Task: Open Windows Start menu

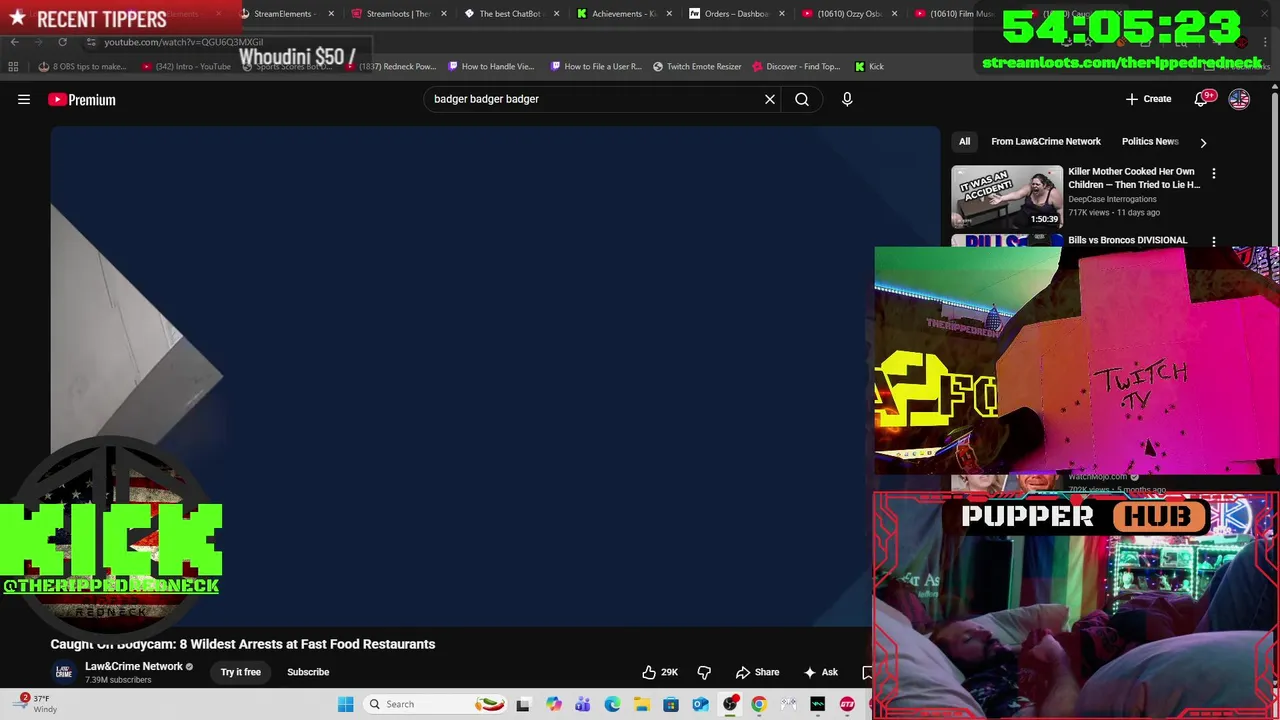Action: tap(345, 704)
